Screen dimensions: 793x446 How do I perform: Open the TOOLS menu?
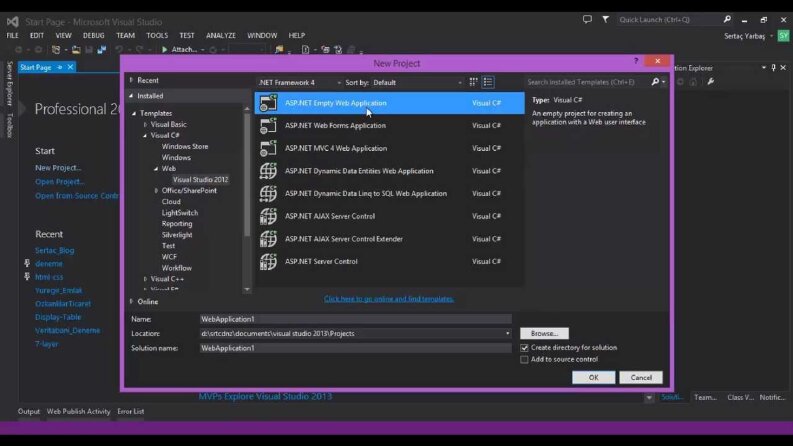[x=157, y=35]
